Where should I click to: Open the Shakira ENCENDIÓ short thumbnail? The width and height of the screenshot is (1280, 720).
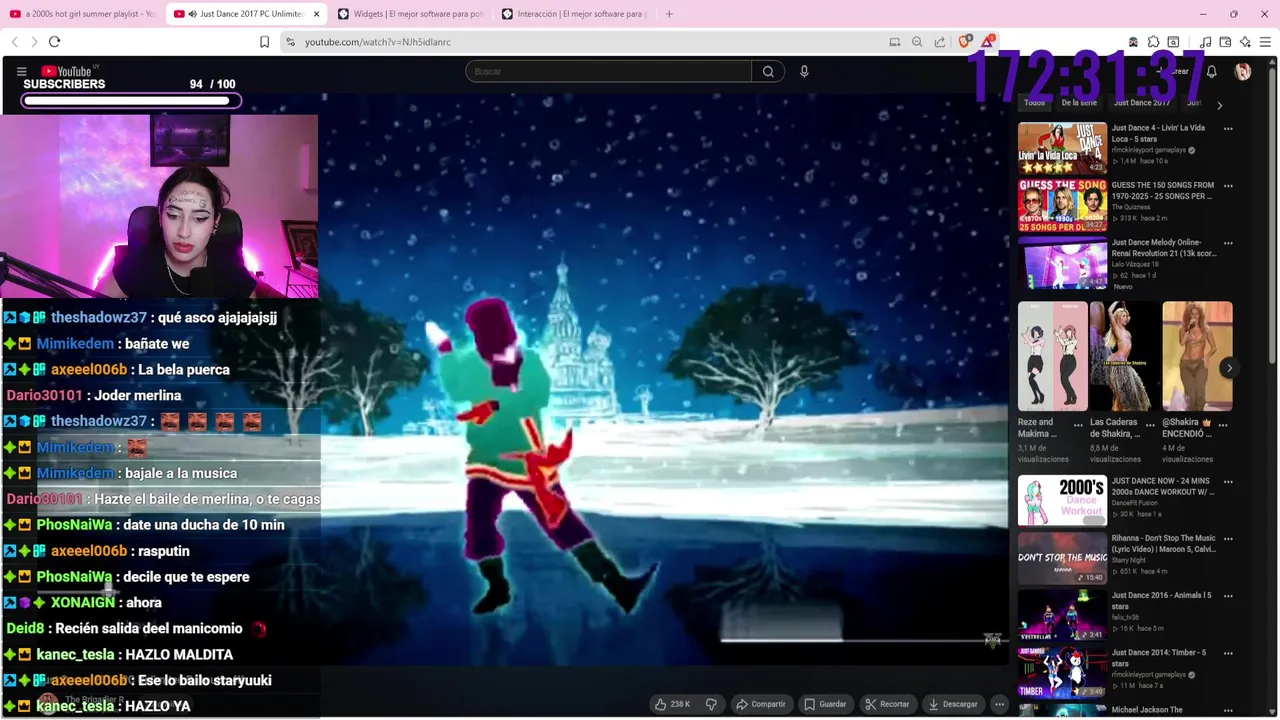click(x=1197, y=356)
